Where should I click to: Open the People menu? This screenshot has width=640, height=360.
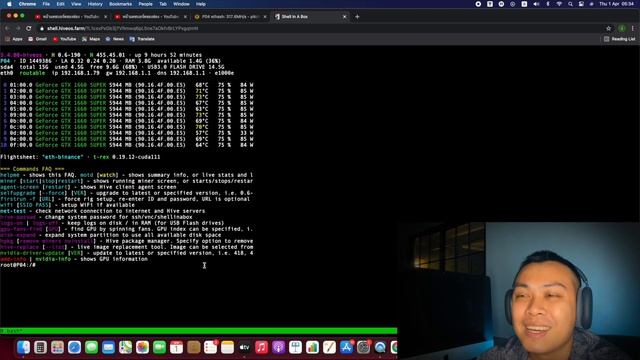click(145, 4)
